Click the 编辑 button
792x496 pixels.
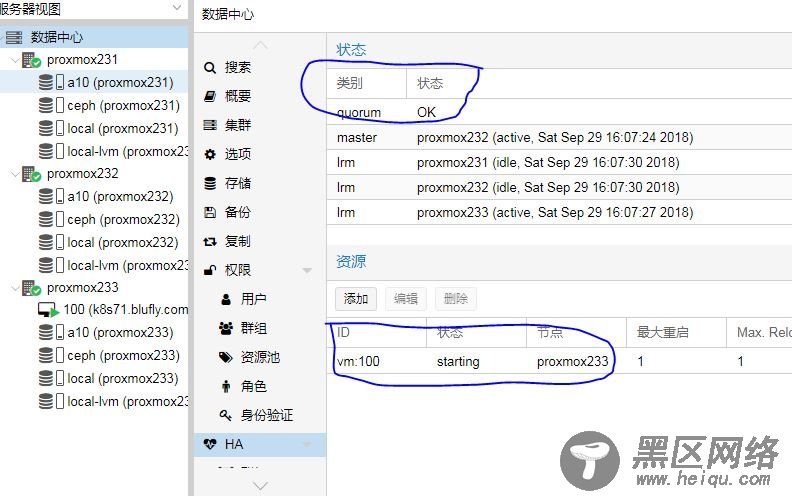point(406,299)
